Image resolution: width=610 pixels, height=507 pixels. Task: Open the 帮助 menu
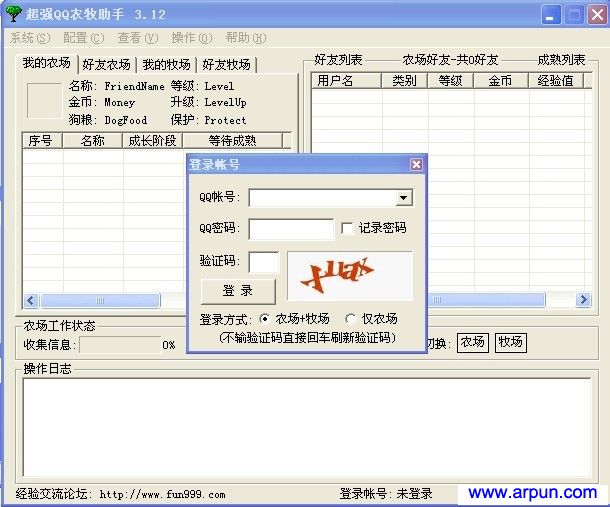[x=245, y=38]
